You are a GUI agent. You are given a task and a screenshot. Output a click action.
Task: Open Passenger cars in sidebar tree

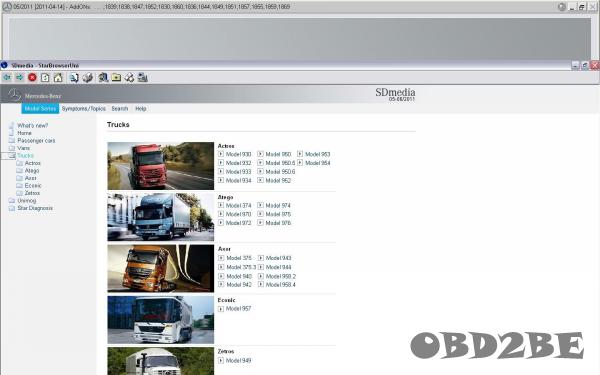click(36, 140)
